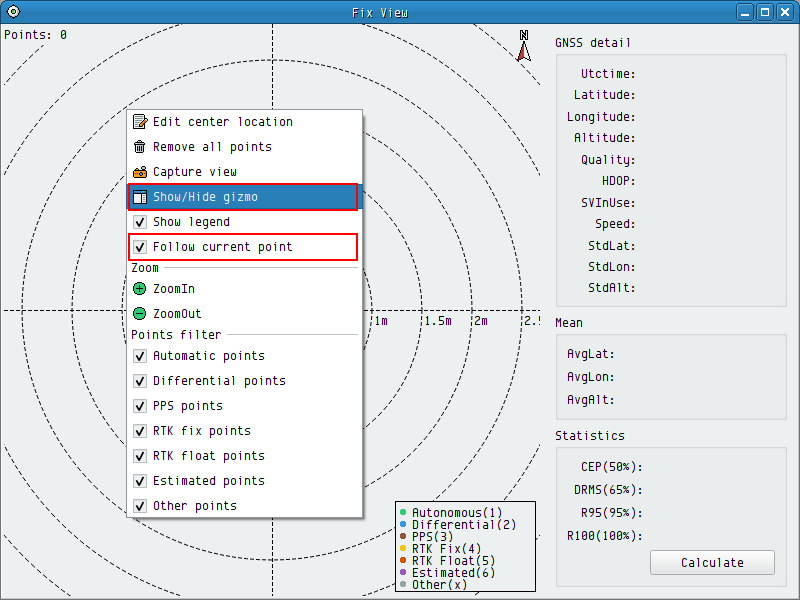The width and height of the screenshot is (800, 600).
Task: Choose ZoomOut from the Zoom section
Action: point(244,314)
